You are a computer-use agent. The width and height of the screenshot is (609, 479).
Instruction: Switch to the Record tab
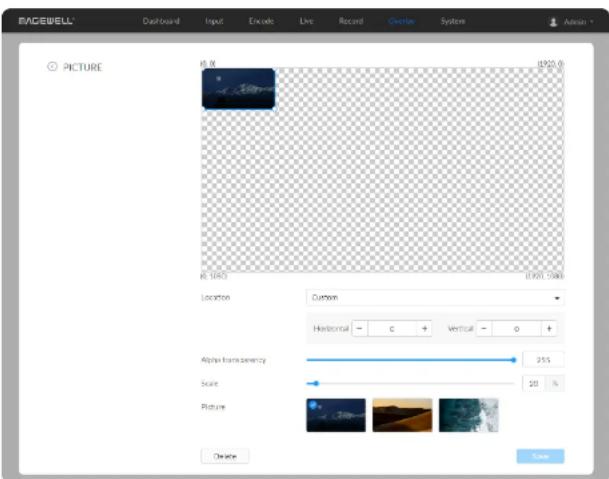pyautogui.click(x=351, y=21)
